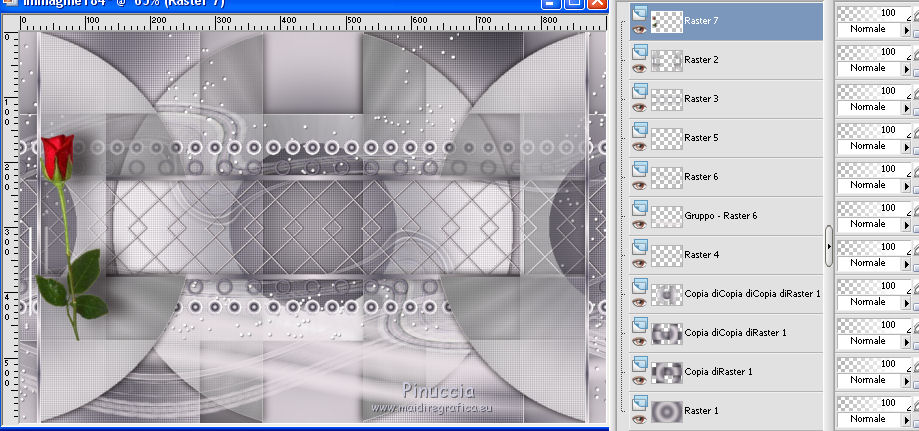Viewport: 919px width, 431px height.
Task: Click the raster layer type icon of Raster 7
Action: [640, 13]
